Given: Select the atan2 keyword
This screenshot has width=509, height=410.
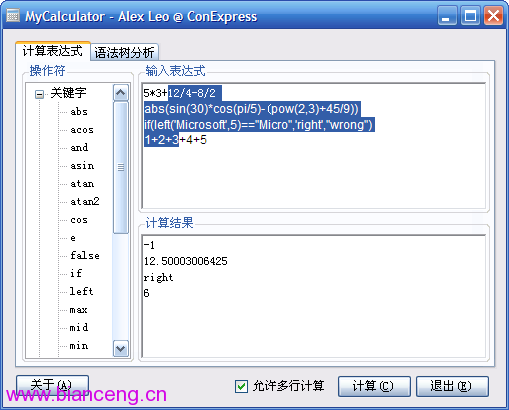Looking at the screenshot, I should tap(85, 201).
